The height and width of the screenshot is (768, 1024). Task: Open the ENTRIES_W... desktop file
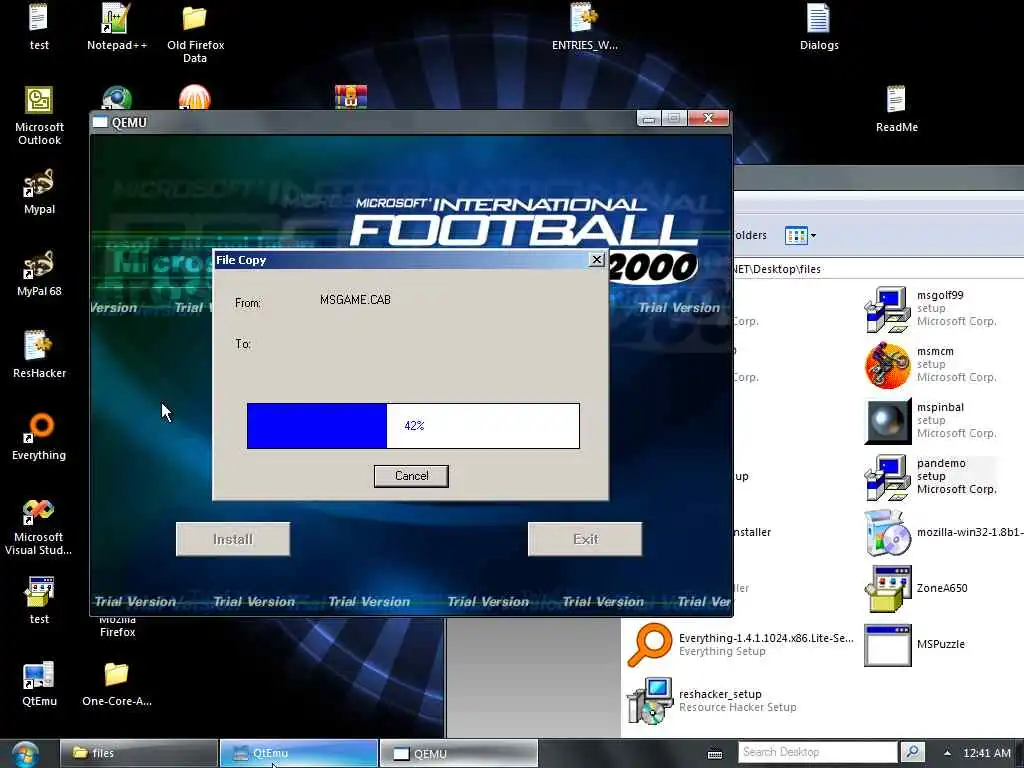coord(584,26)
